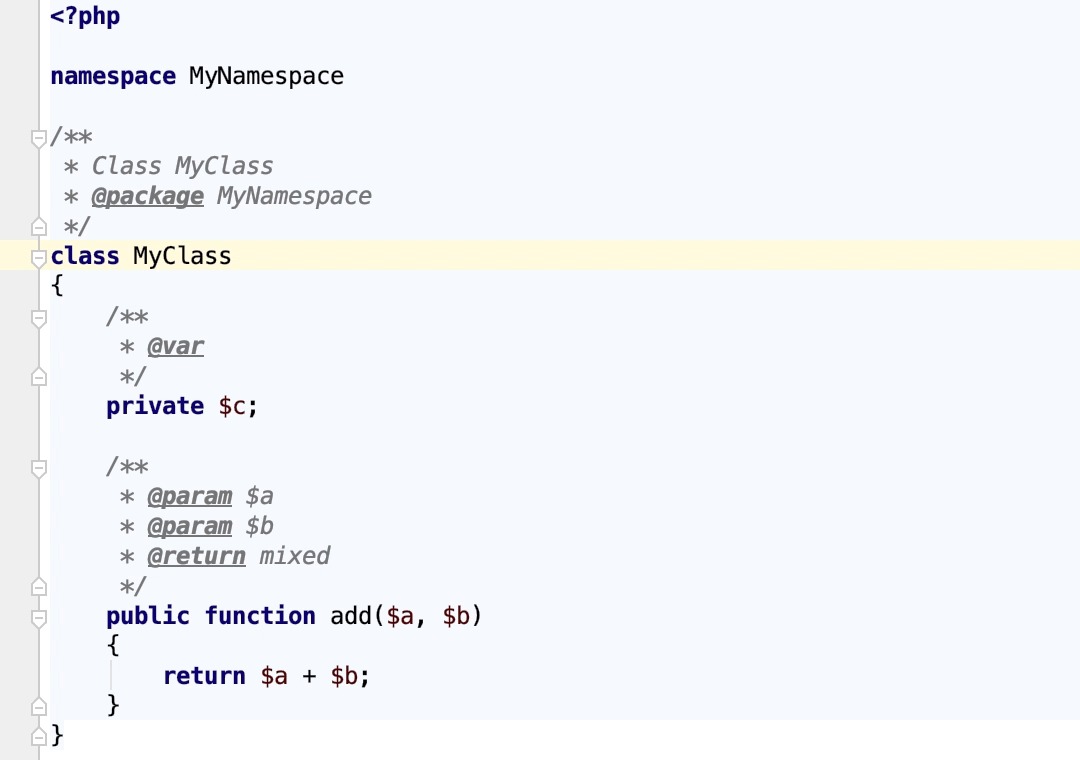
Task: Collapse the add function body fold region
Action: pyautogui.click(x=38, y=617)
